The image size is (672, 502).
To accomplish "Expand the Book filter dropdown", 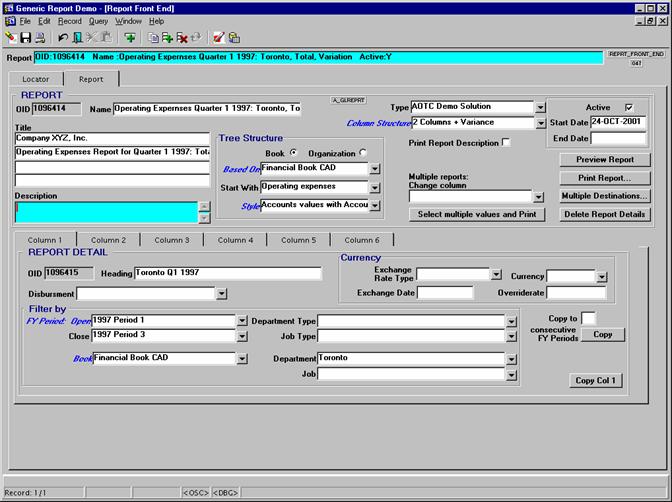I will [242, 358].
